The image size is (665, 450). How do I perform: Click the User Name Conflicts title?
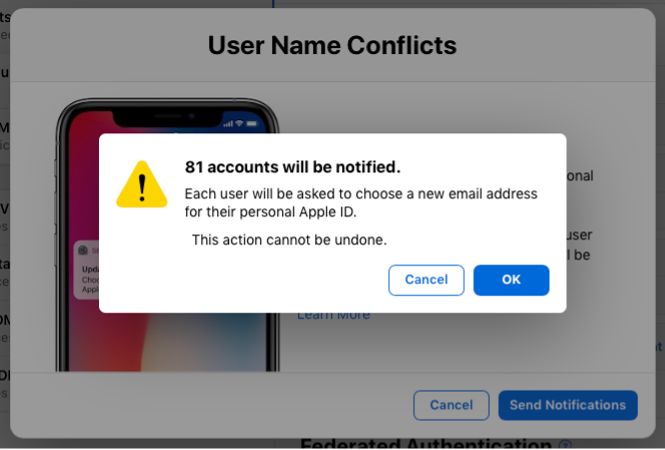tap(332, 45)
